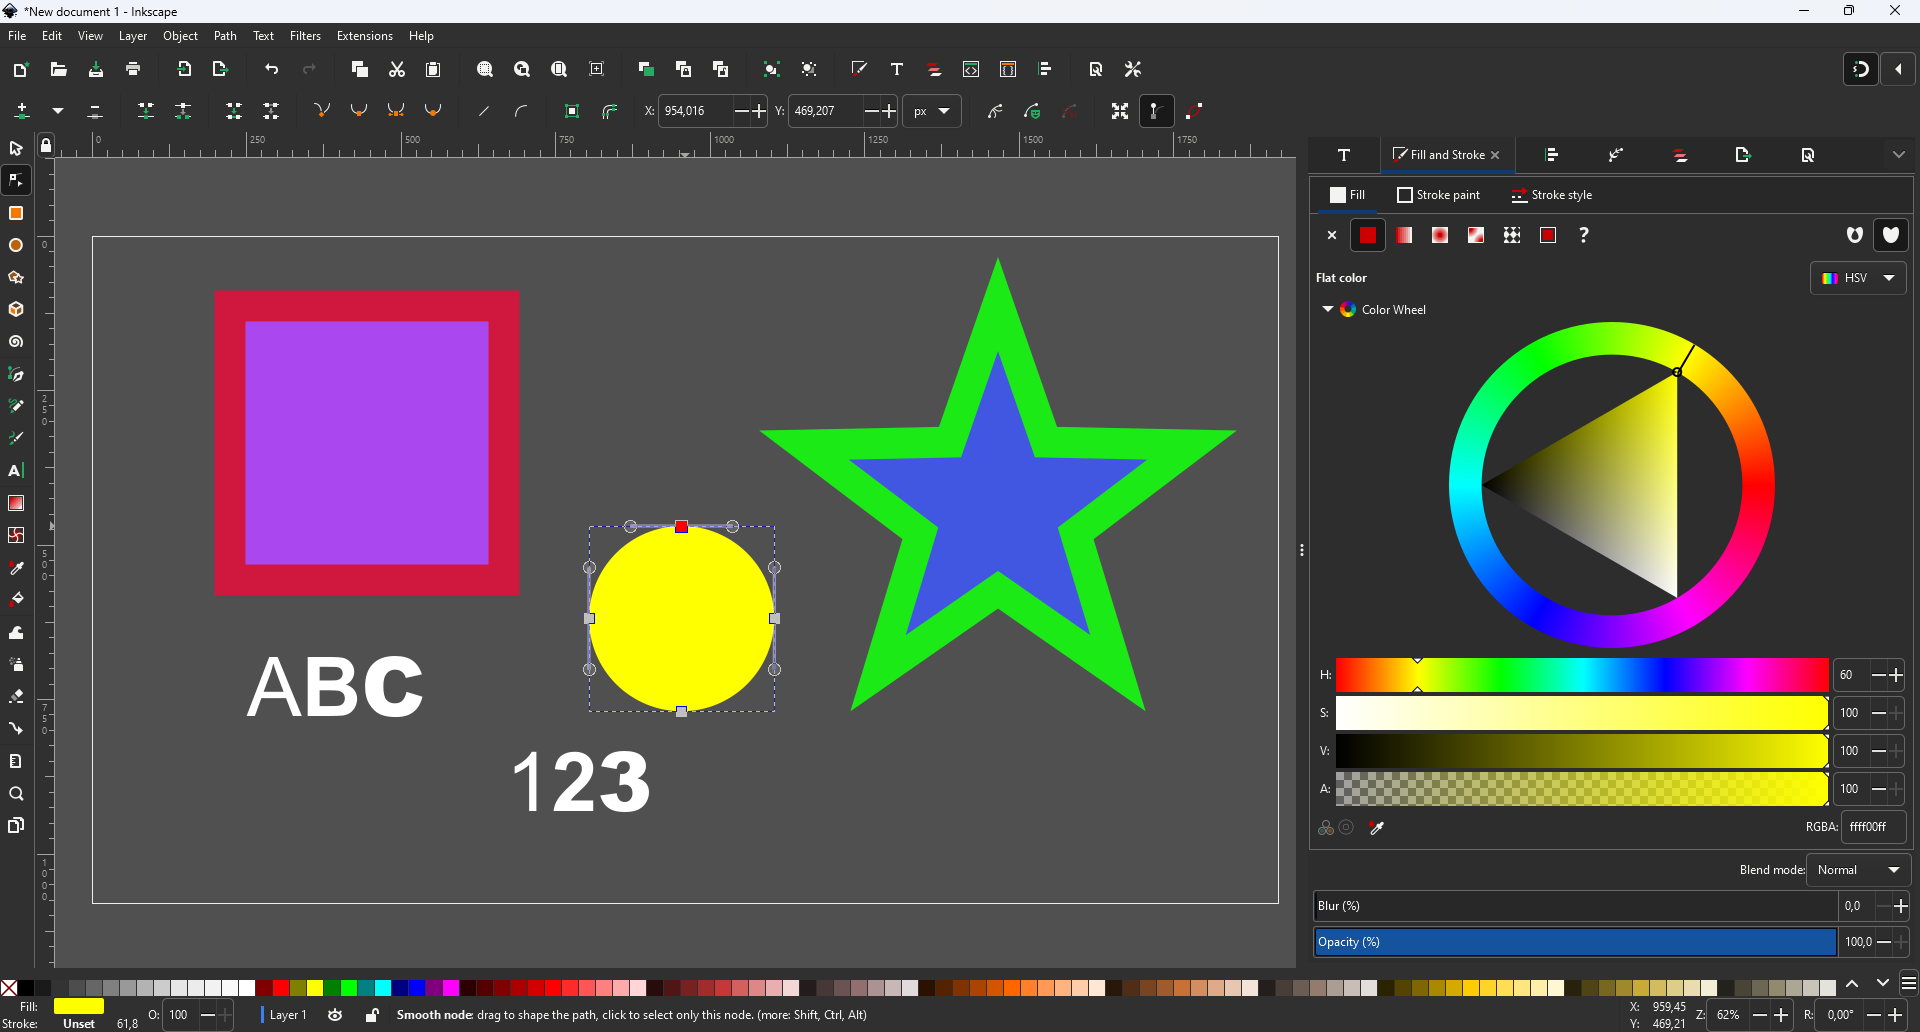The width and height of the screenshot is (1920, 1032).
Task: Select Flat color paint type
Action: coord(1367,235)
